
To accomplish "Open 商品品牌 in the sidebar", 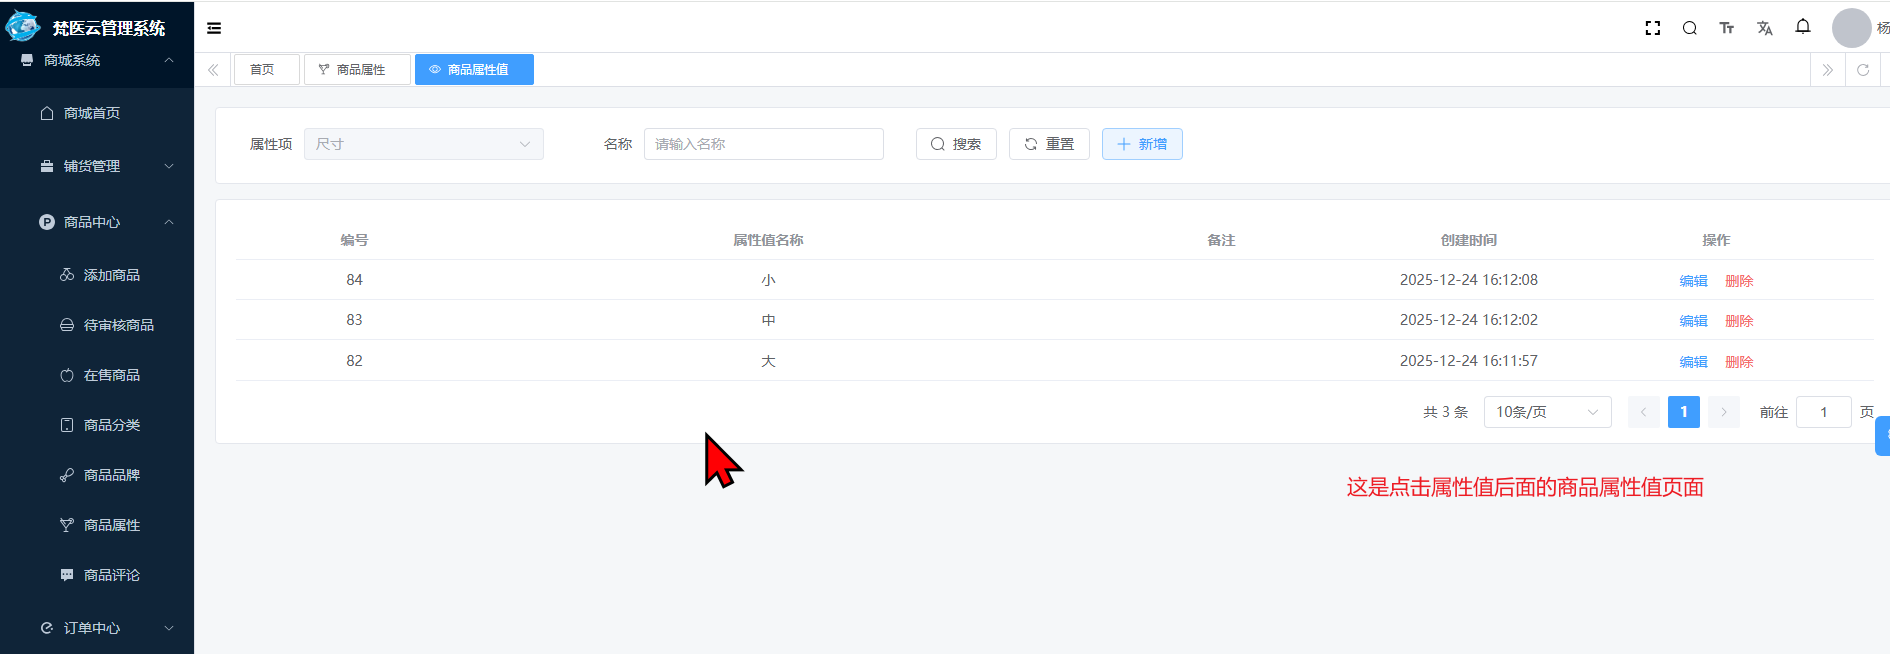I will pyautogui.click(x=111, y=475).
